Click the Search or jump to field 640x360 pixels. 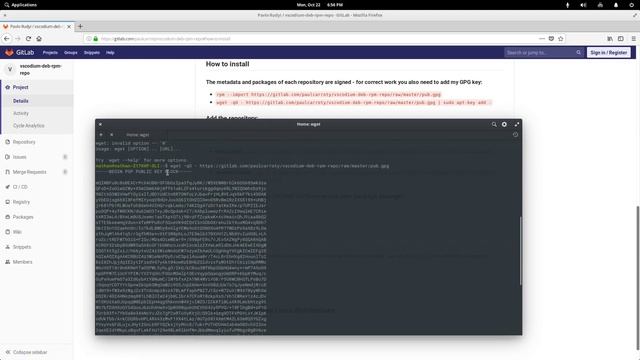tap(544, 53)
